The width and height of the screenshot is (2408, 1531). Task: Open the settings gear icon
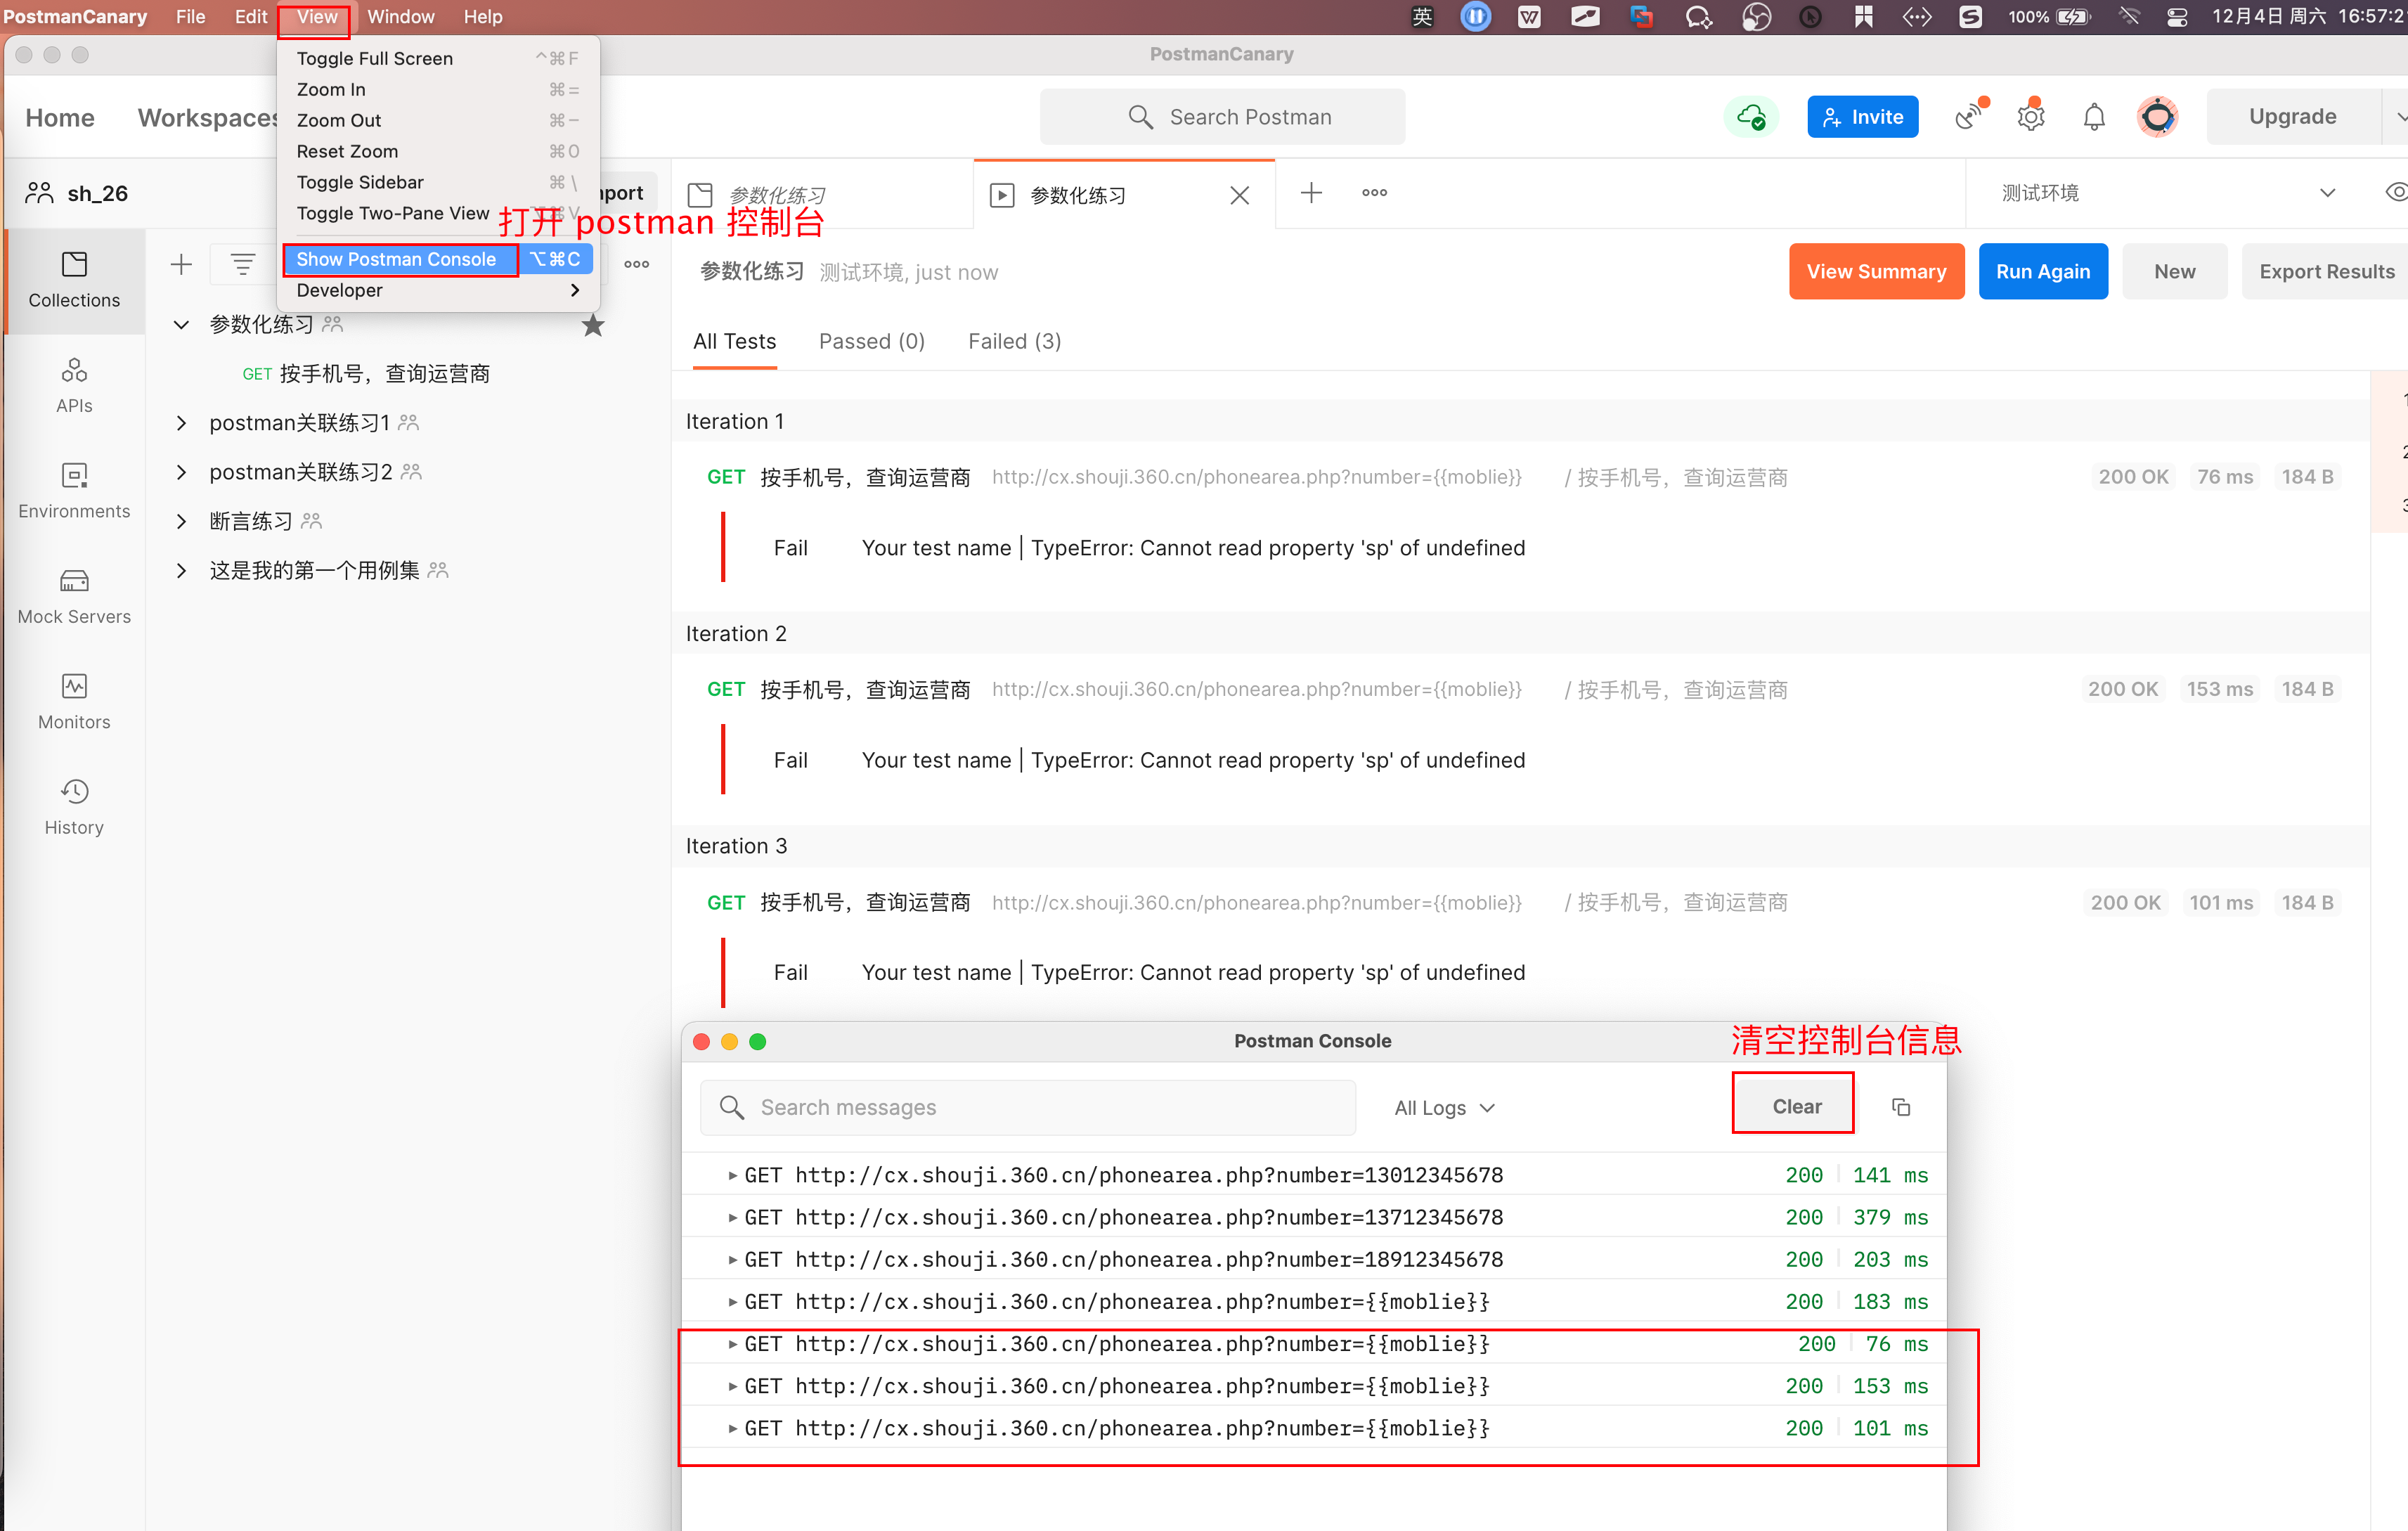point(2031,117)
